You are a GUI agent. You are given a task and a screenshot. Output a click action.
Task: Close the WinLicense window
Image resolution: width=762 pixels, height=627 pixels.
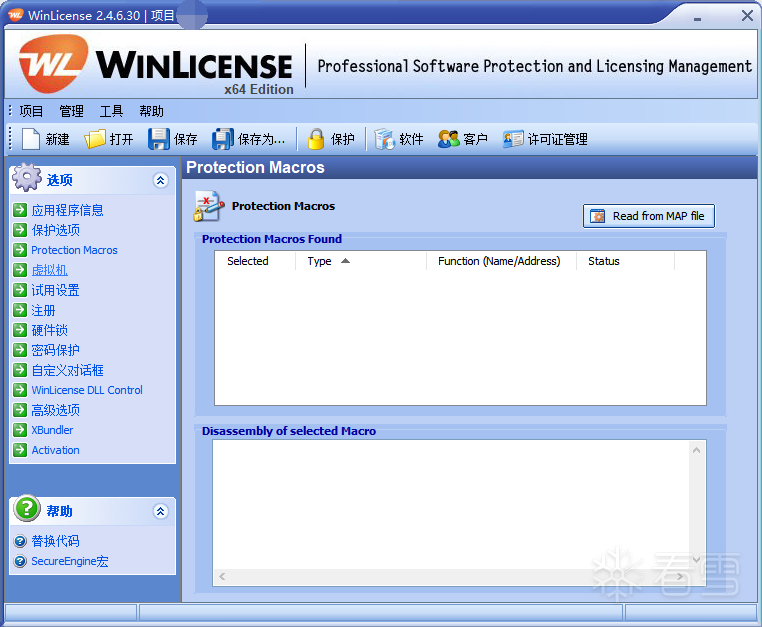(x=747, y=16)
